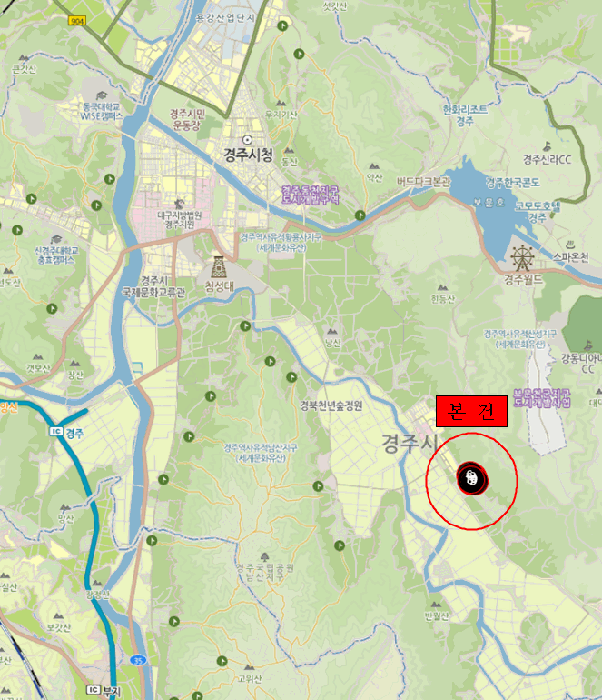The image size is (602, 700).
Task: Click the 경주신라CC golf icon
Action: pyautogui.click(x=547, y=146)
